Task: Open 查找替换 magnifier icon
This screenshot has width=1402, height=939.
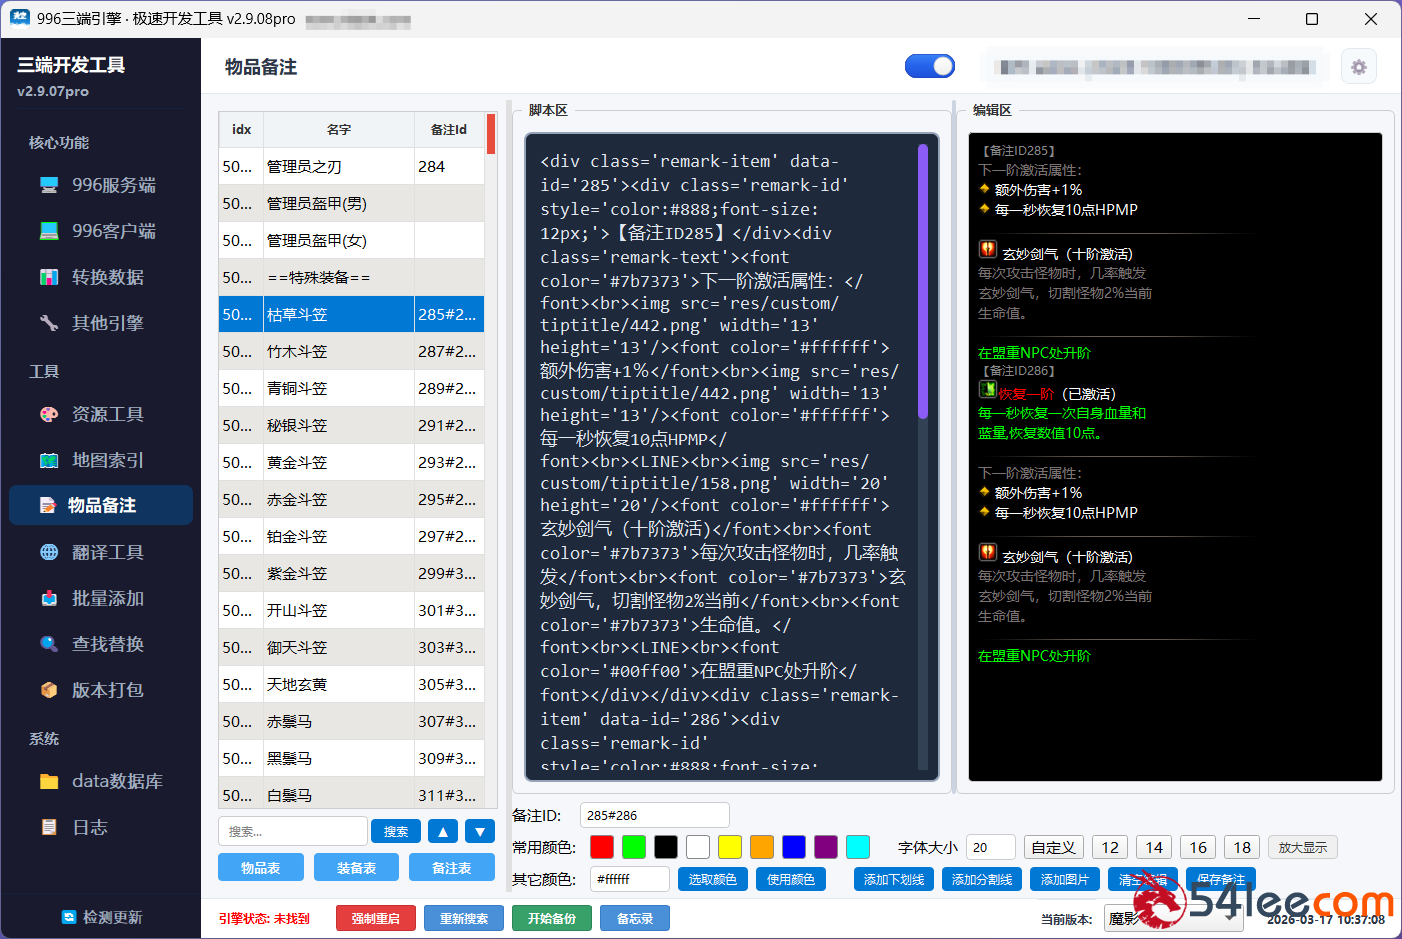Action: click(49, 644)
